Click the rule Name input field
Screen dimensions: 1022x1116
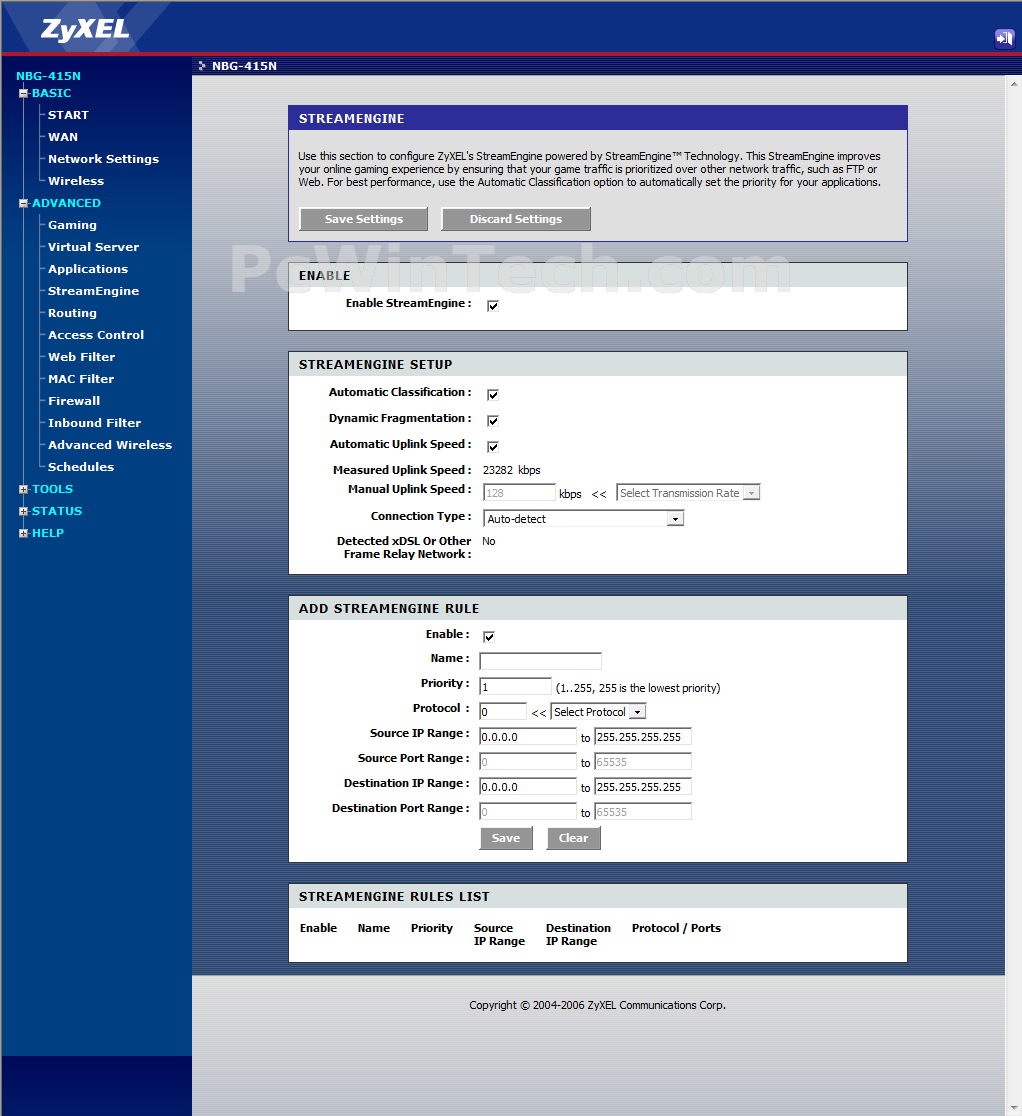click(540, 661)
